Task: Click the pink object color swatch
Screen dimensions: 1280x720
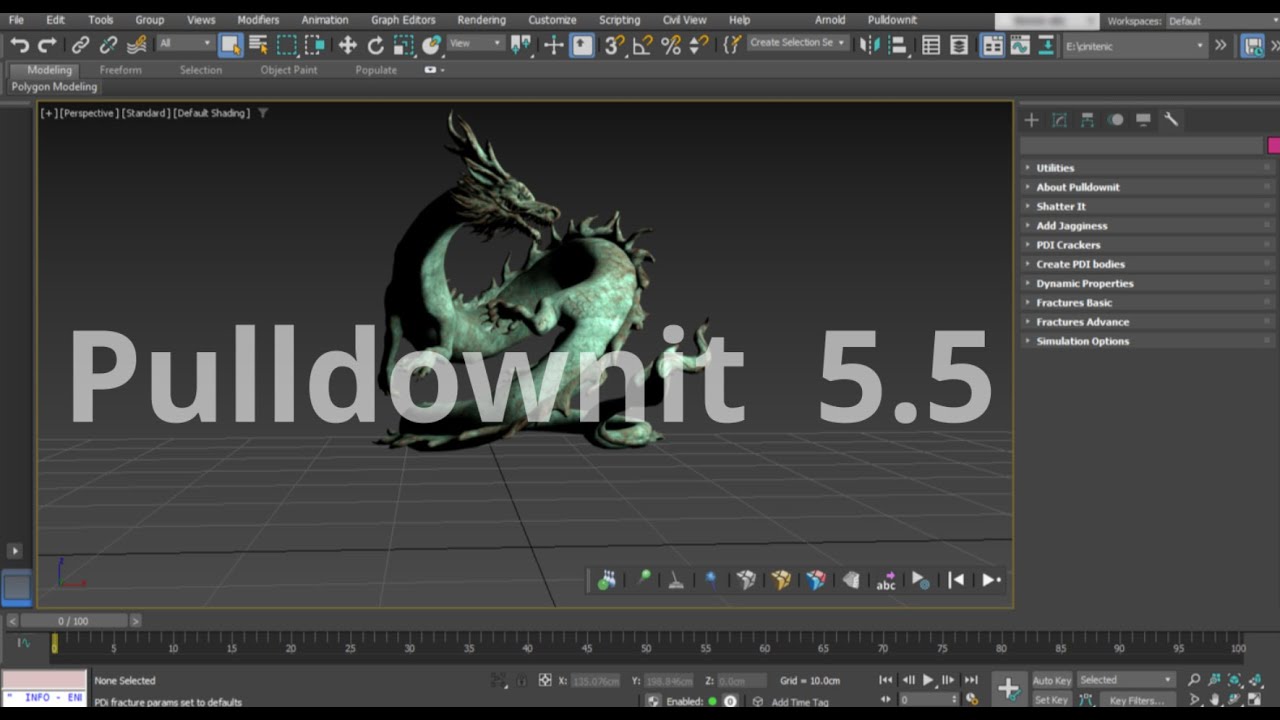Action: (x=1273, y=146)
